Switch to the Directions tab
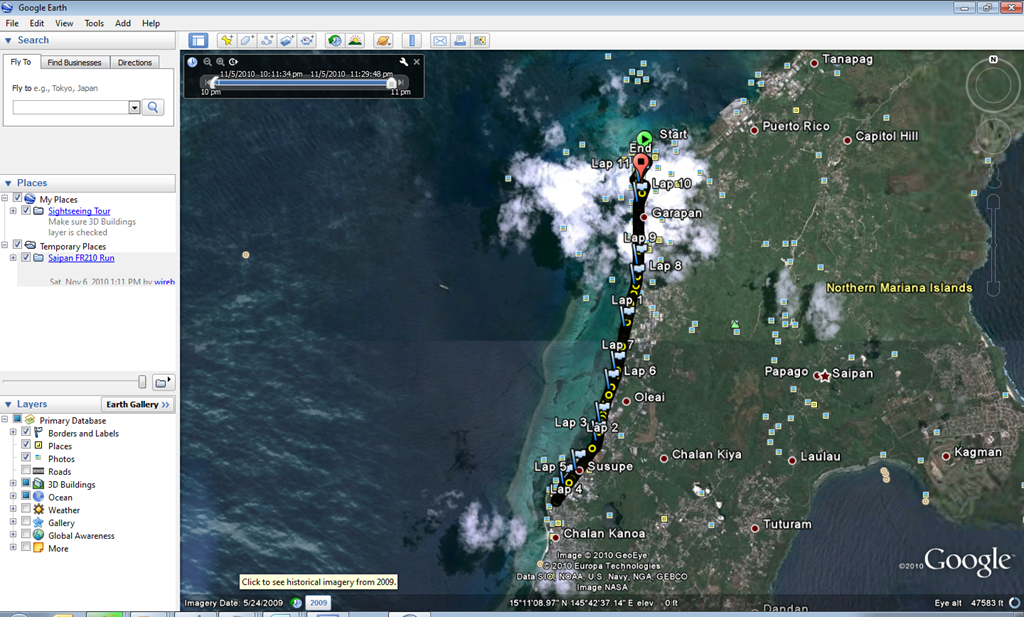This screenshot has width=1024, height=617. click(135, 63)
